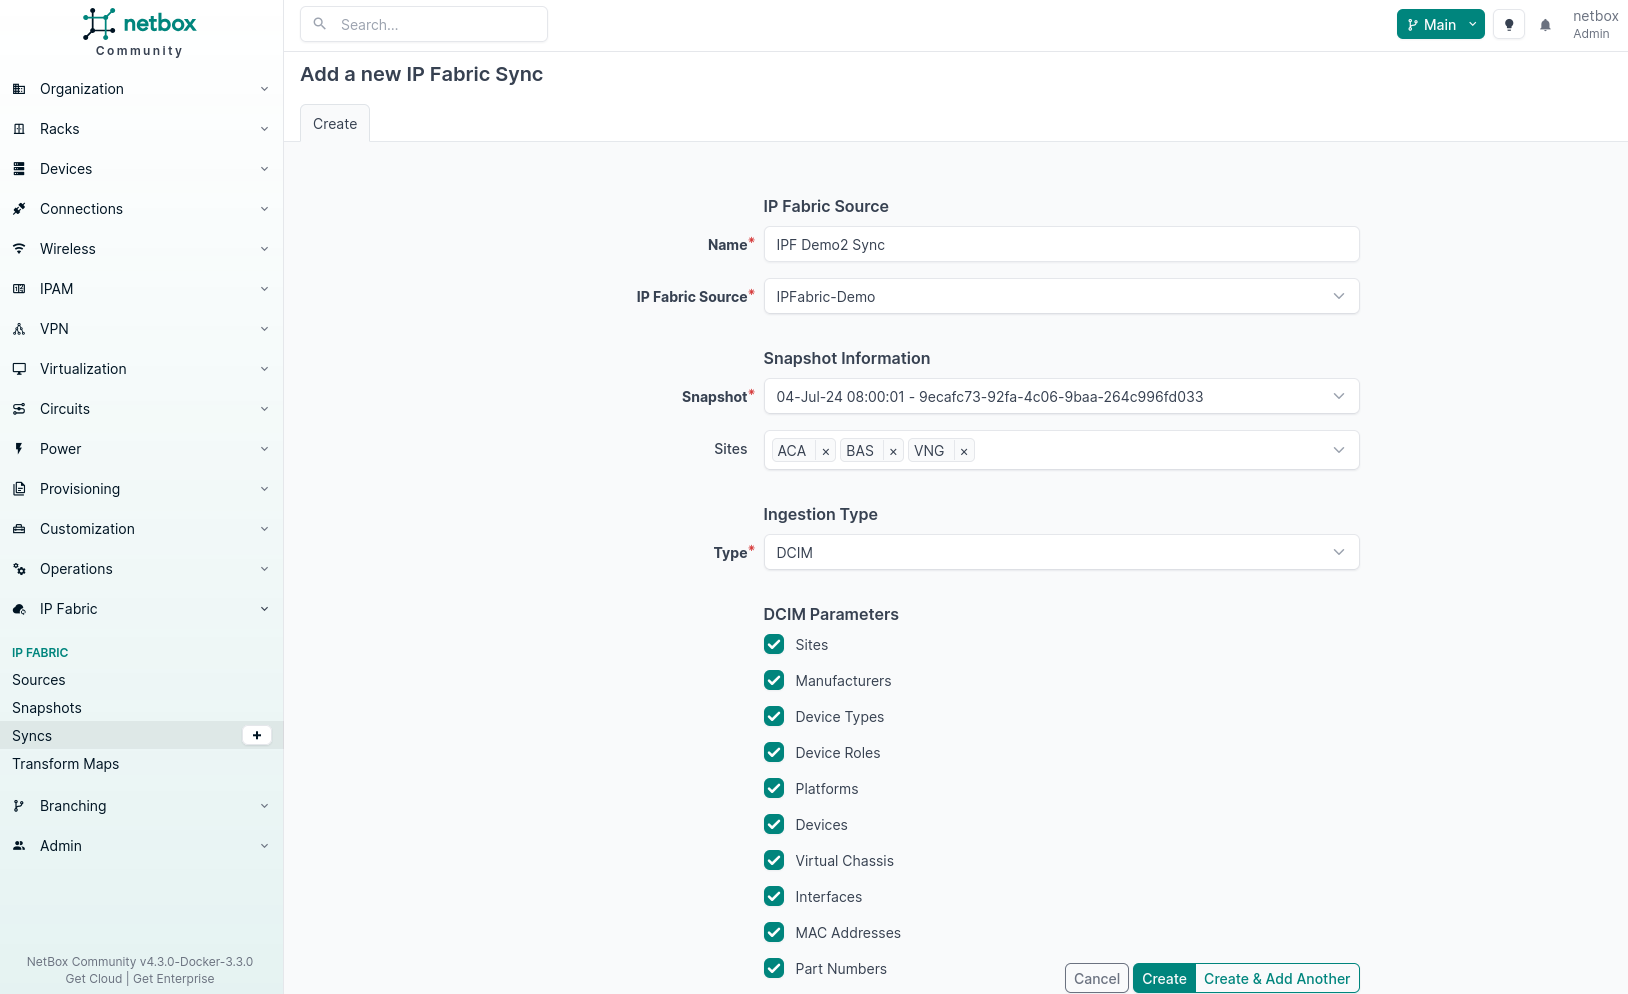Focus the Search input field
The image size is (1628, 994).
point(424,24)
